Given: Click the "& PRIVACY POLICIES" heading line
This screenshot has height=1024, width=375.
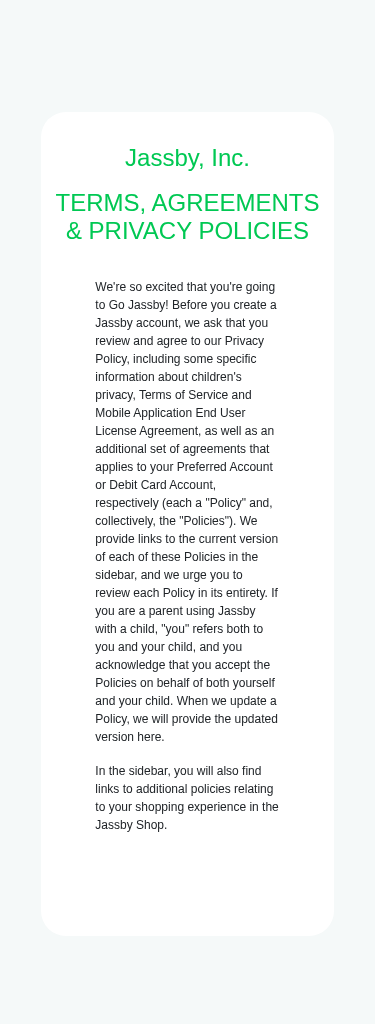Looking at the screenshot, I should coord(188,231).
